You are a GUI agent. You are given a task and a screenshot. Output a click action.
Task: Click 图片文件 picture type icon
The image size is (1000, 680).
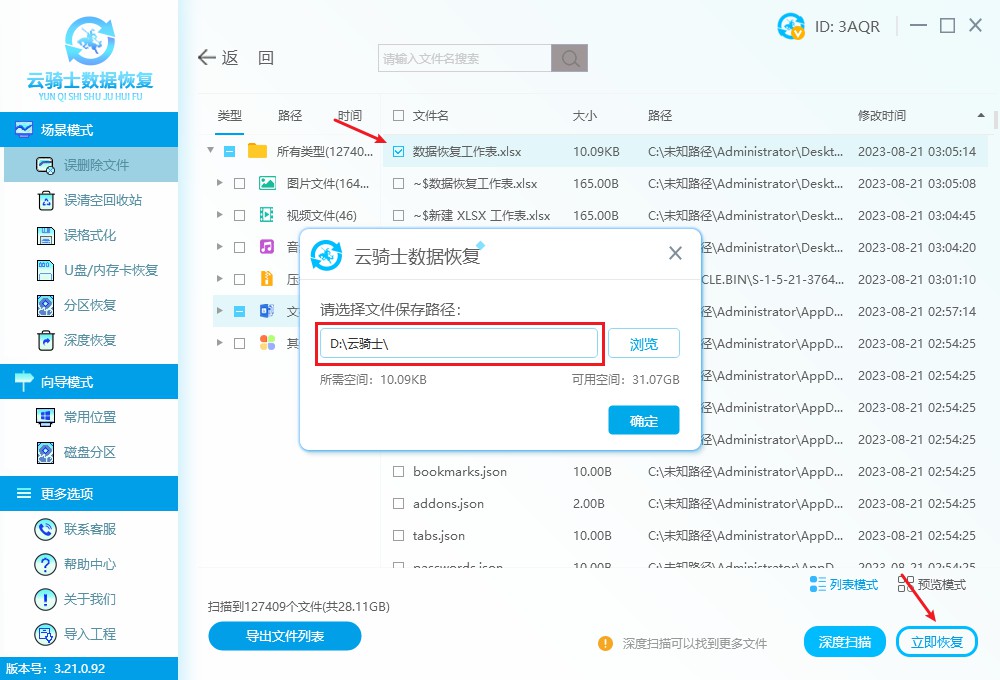point(267,184)
